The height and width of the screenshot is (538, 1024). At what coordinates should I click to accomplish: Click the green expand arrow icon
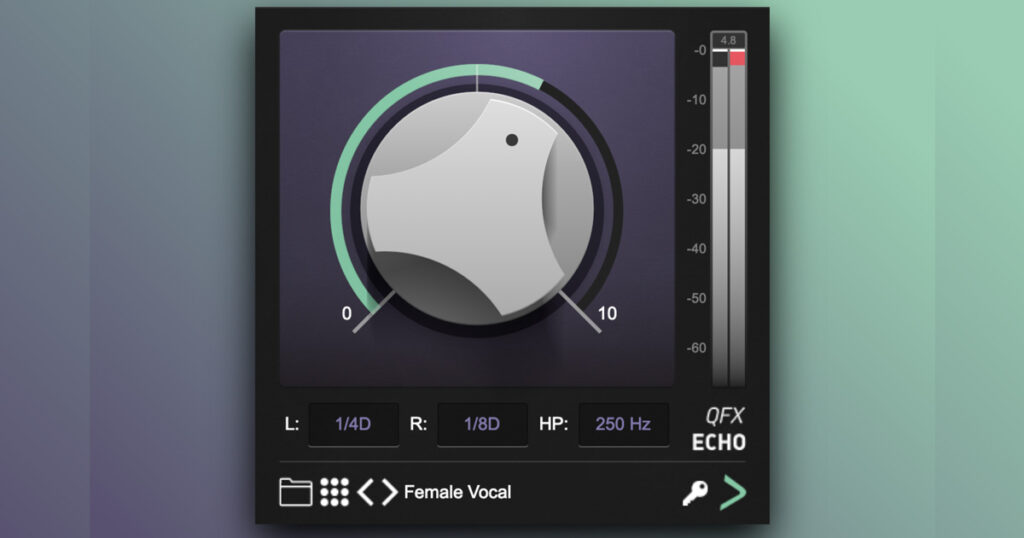pyautogui.click(x=733, y=492)
